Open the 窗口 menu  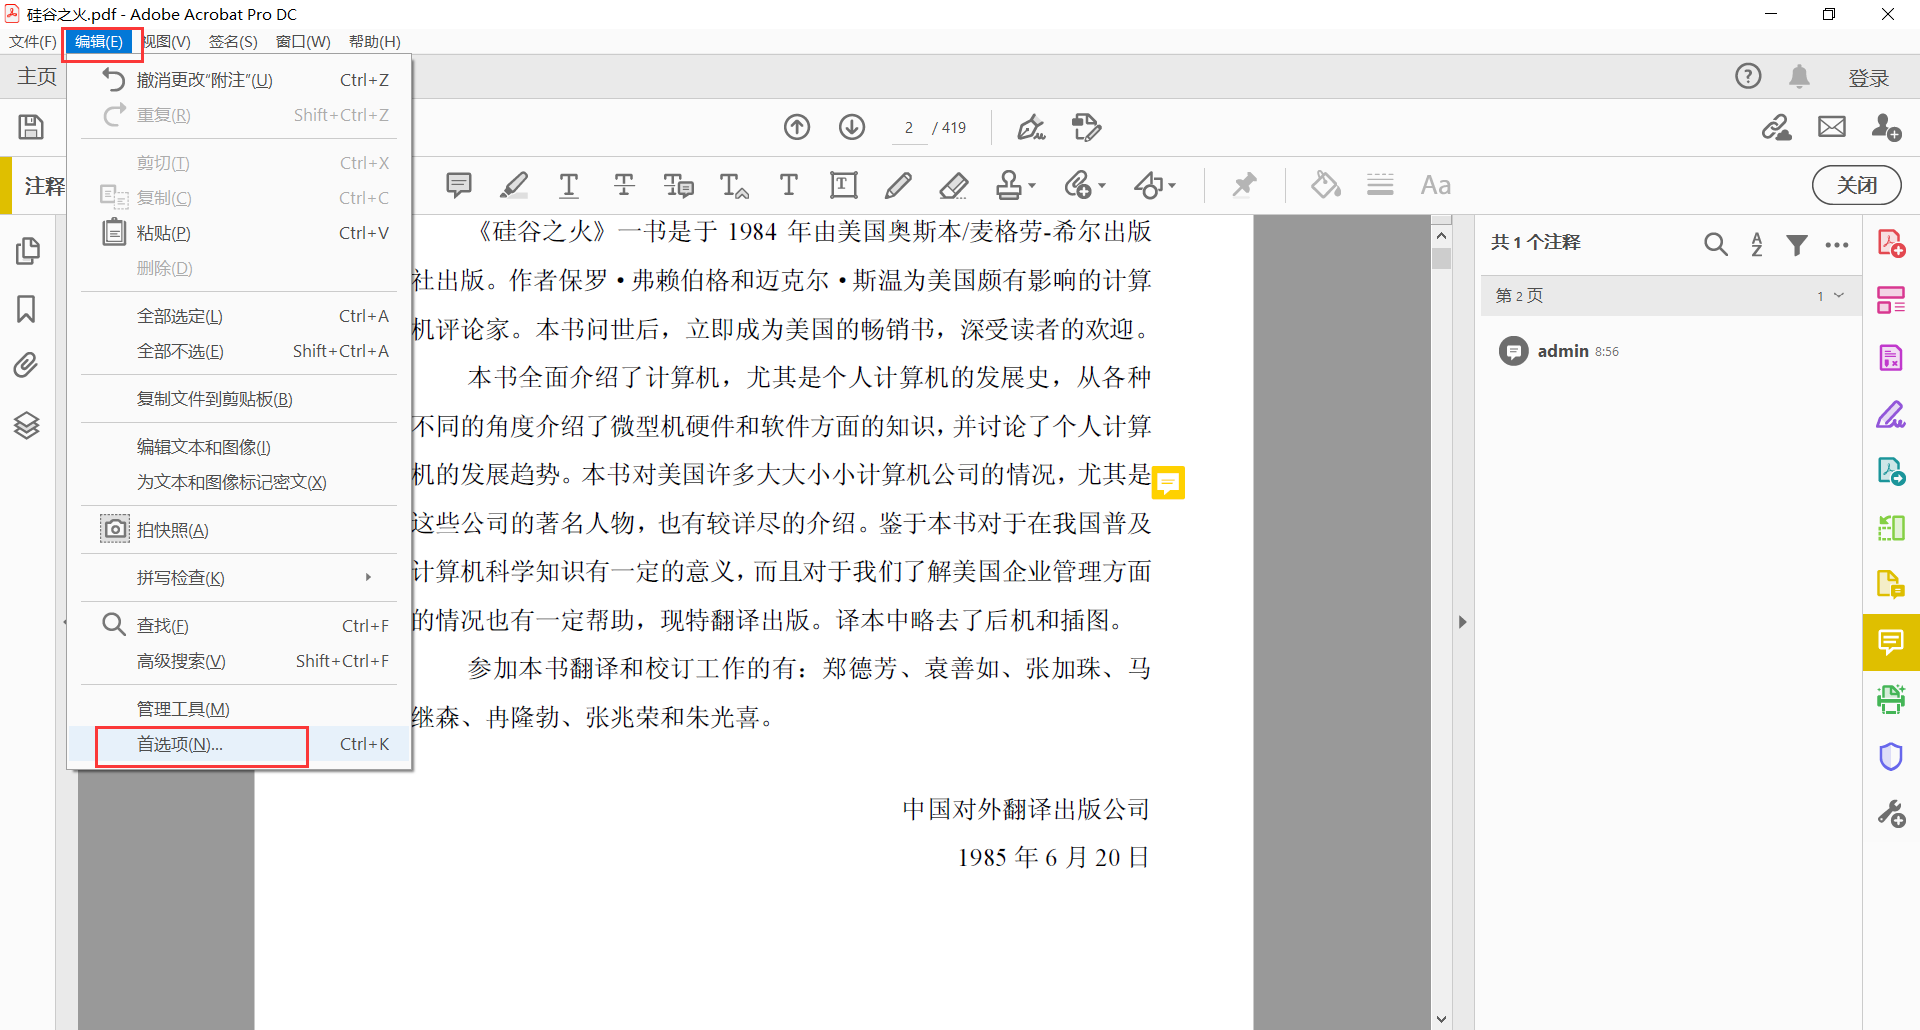[303, 41]
